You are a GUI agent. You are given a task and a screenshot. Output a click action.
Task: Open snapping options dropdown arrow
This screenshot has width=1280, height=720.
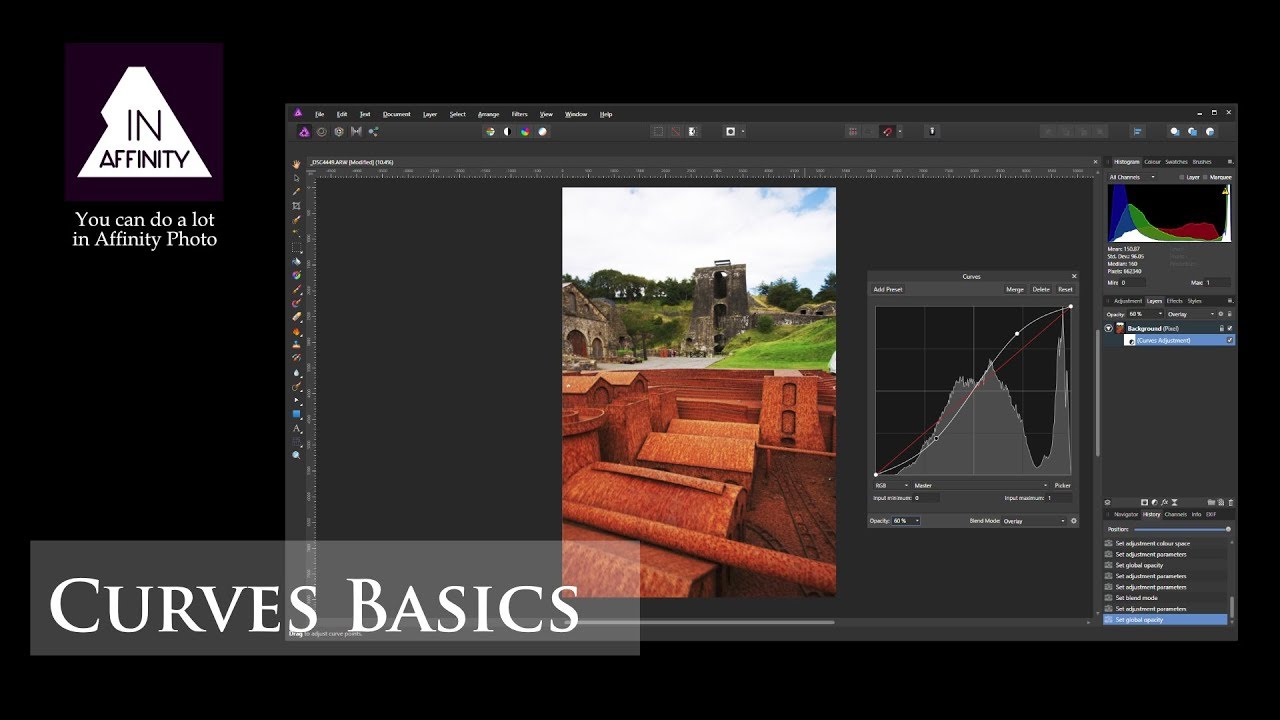click(900, 131)
